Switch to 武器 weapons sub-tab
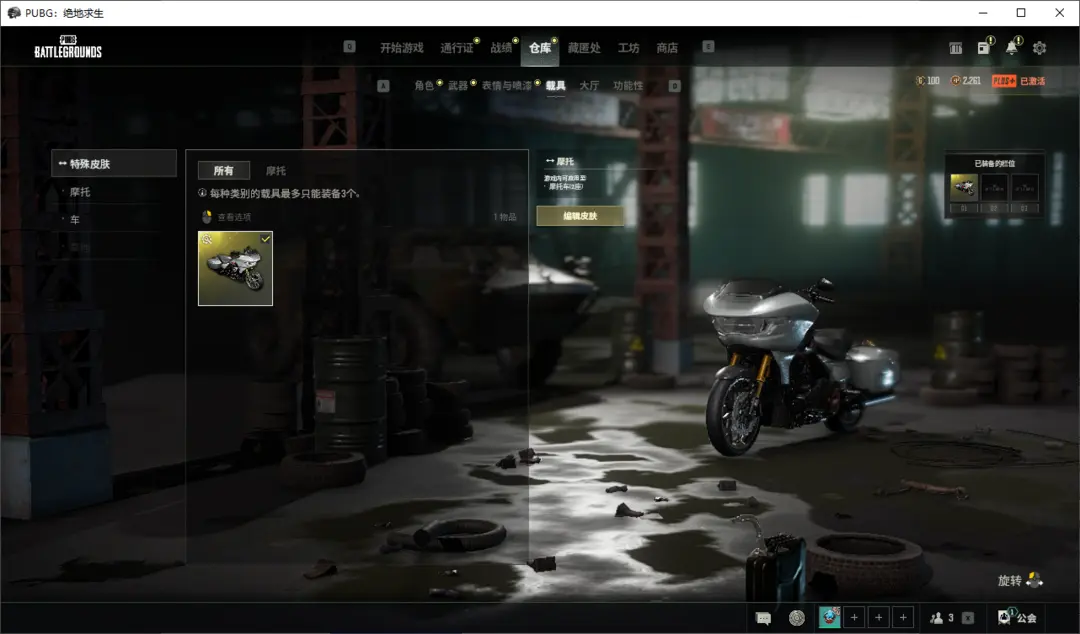1080x634 pixels. (458, 85)
